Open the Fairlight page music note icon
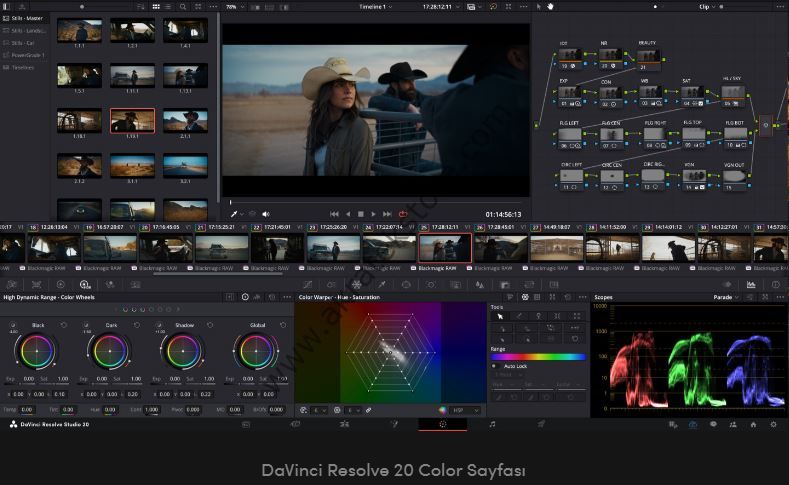This screenshot has height=485, width=789. click(x=492, y=424)
